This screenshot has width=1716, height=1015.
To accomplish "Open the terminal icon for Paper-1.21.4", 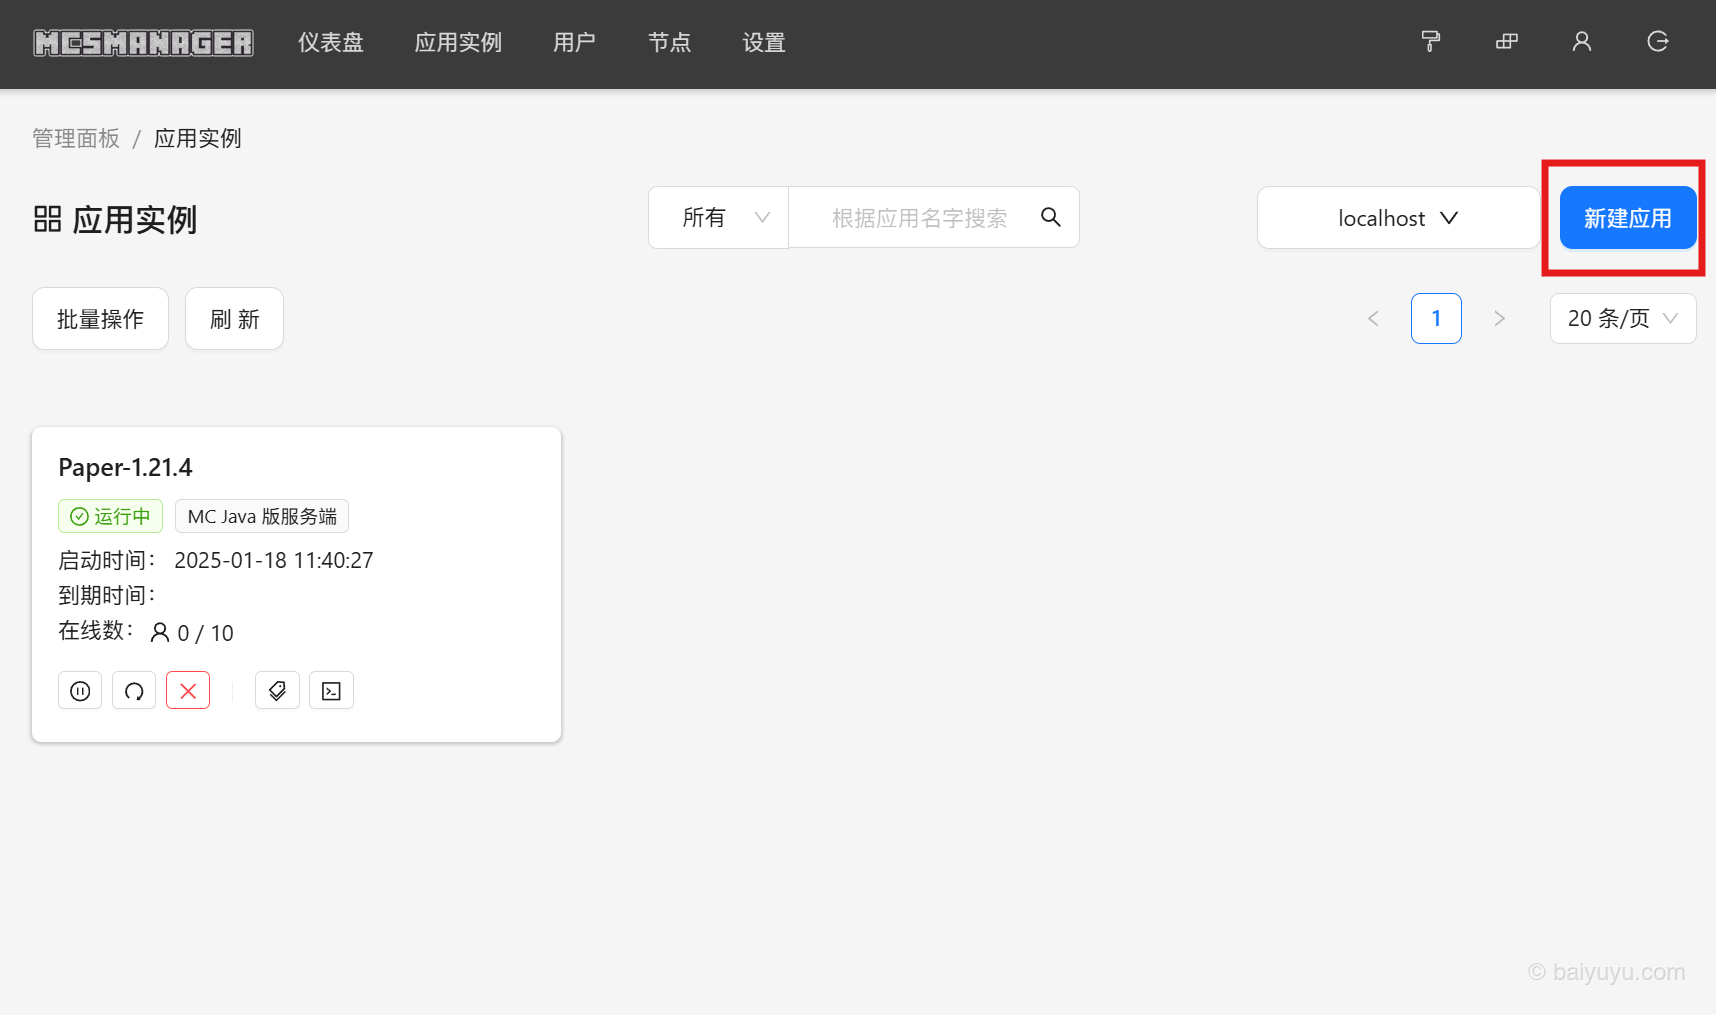I will pos(331,690).
